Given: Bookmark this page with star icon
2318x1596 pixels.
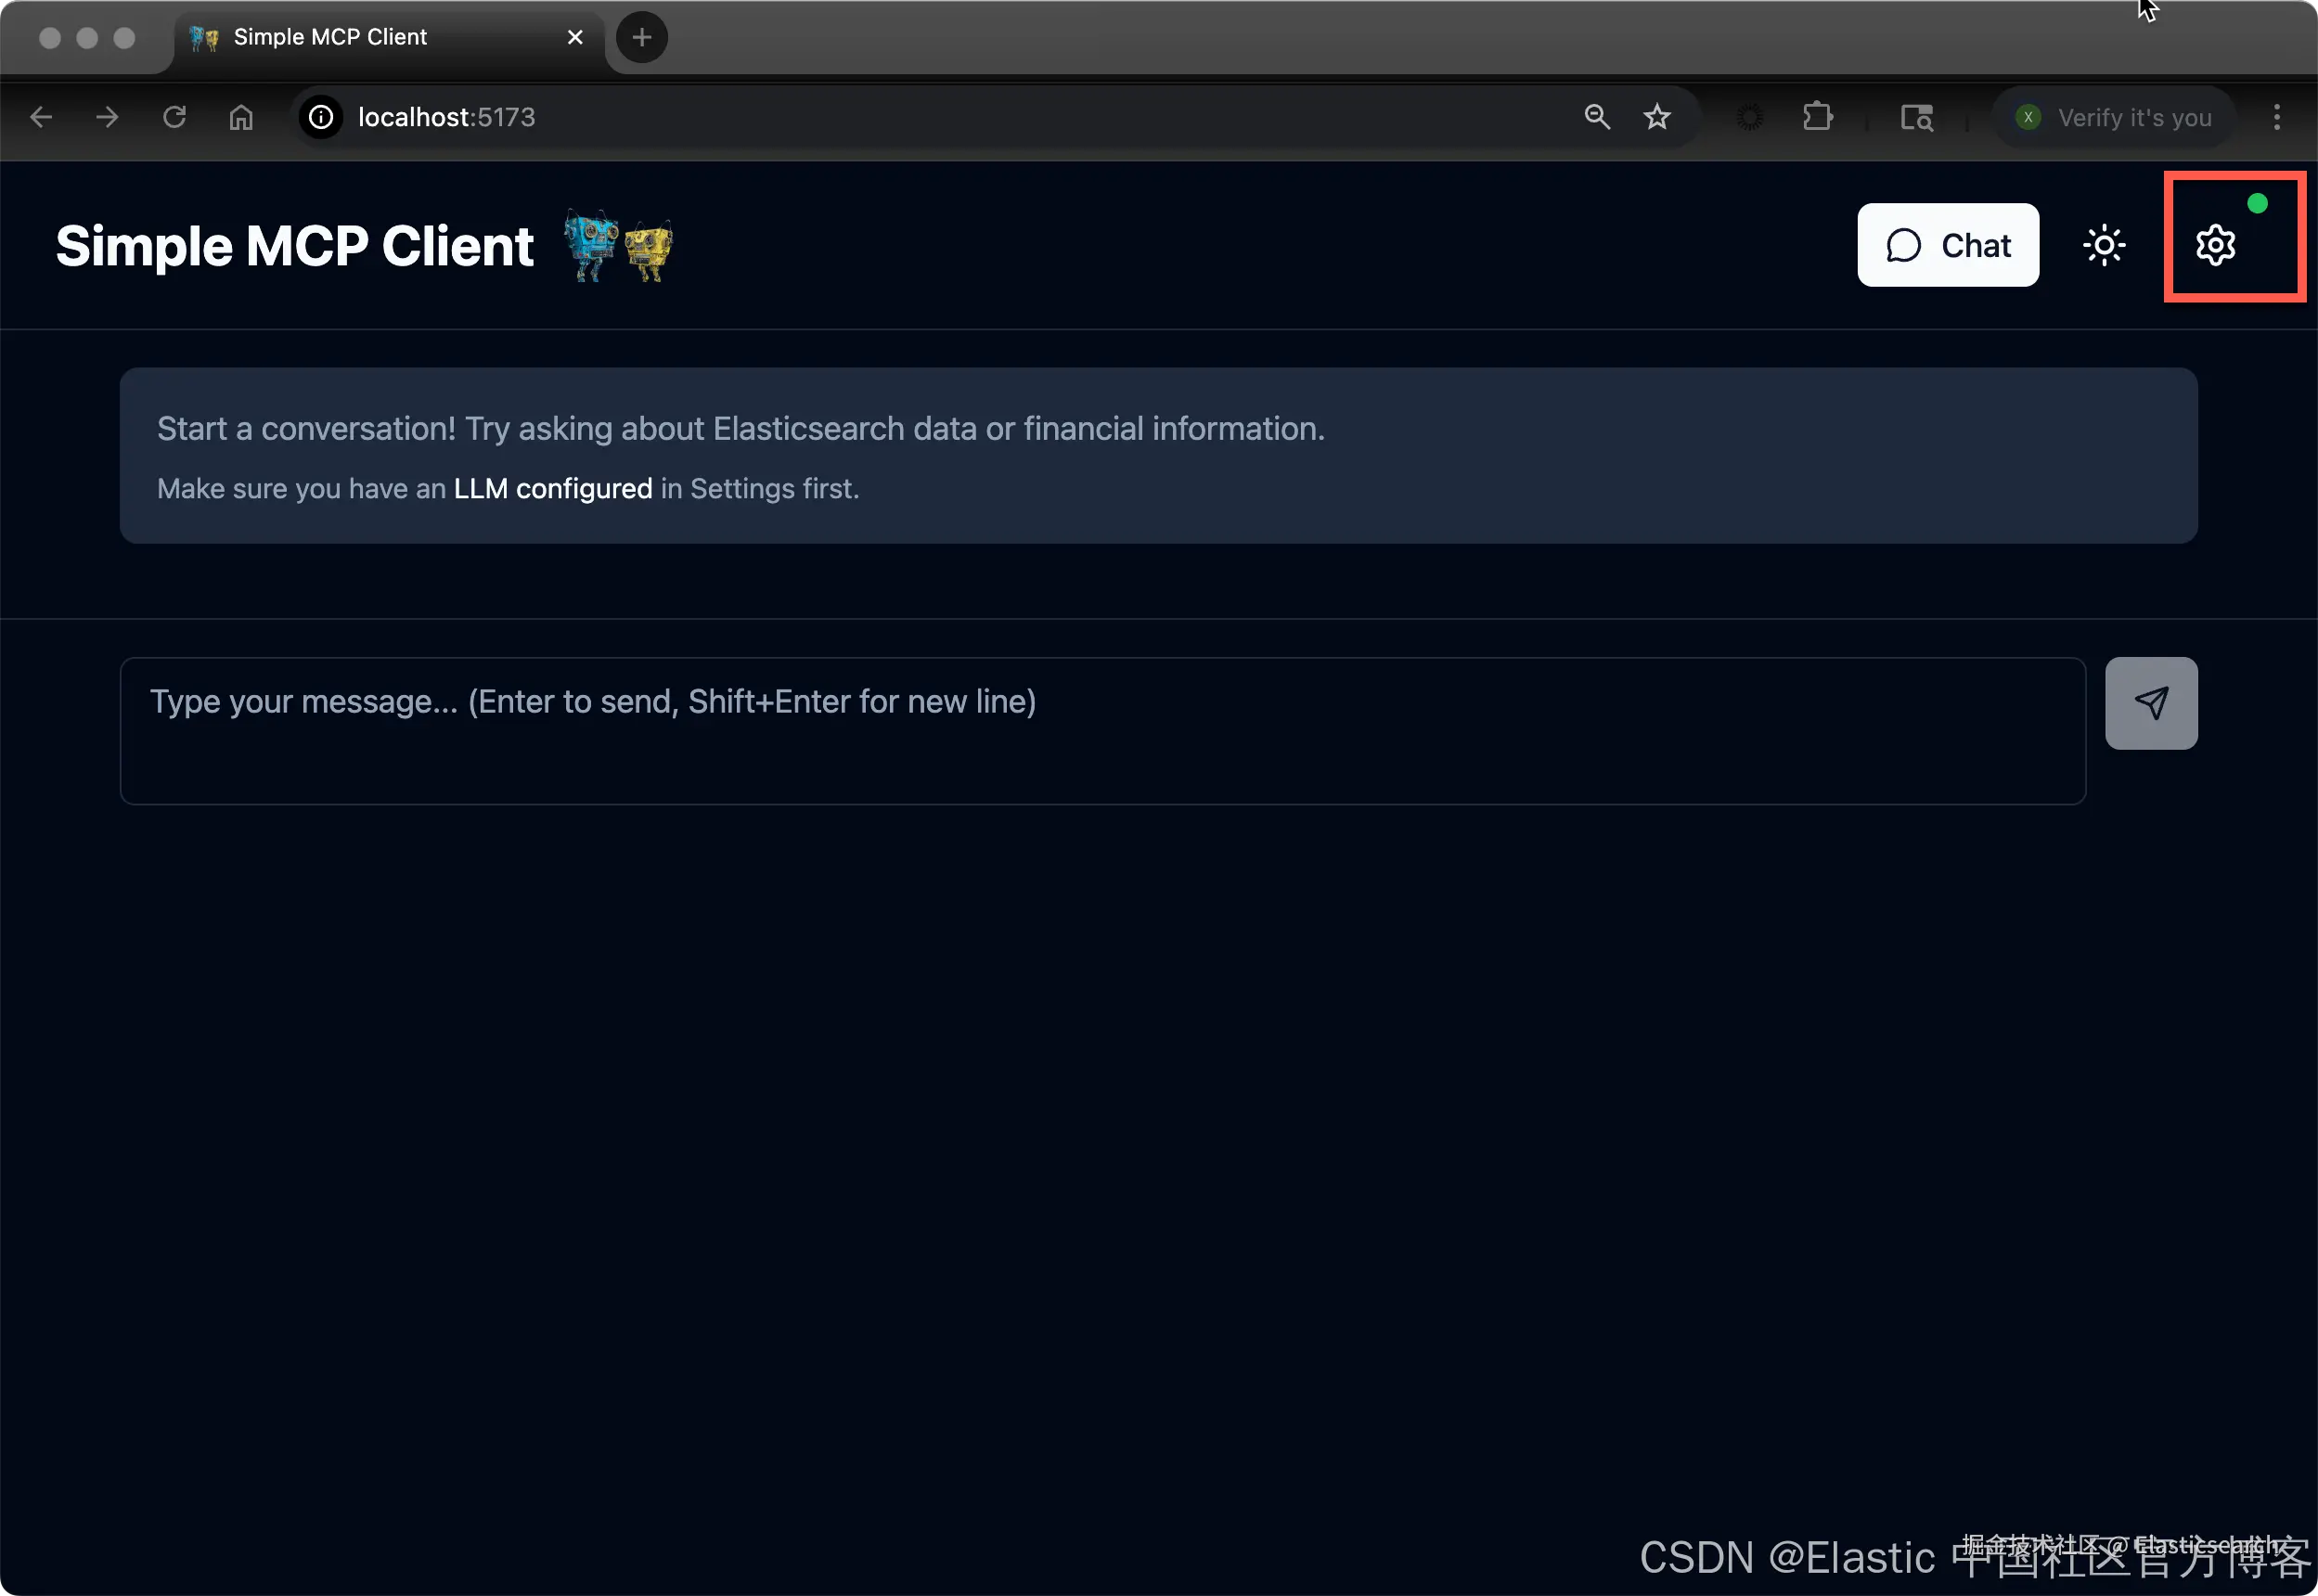Looking at the screenshot, I should pos(1656,117).
